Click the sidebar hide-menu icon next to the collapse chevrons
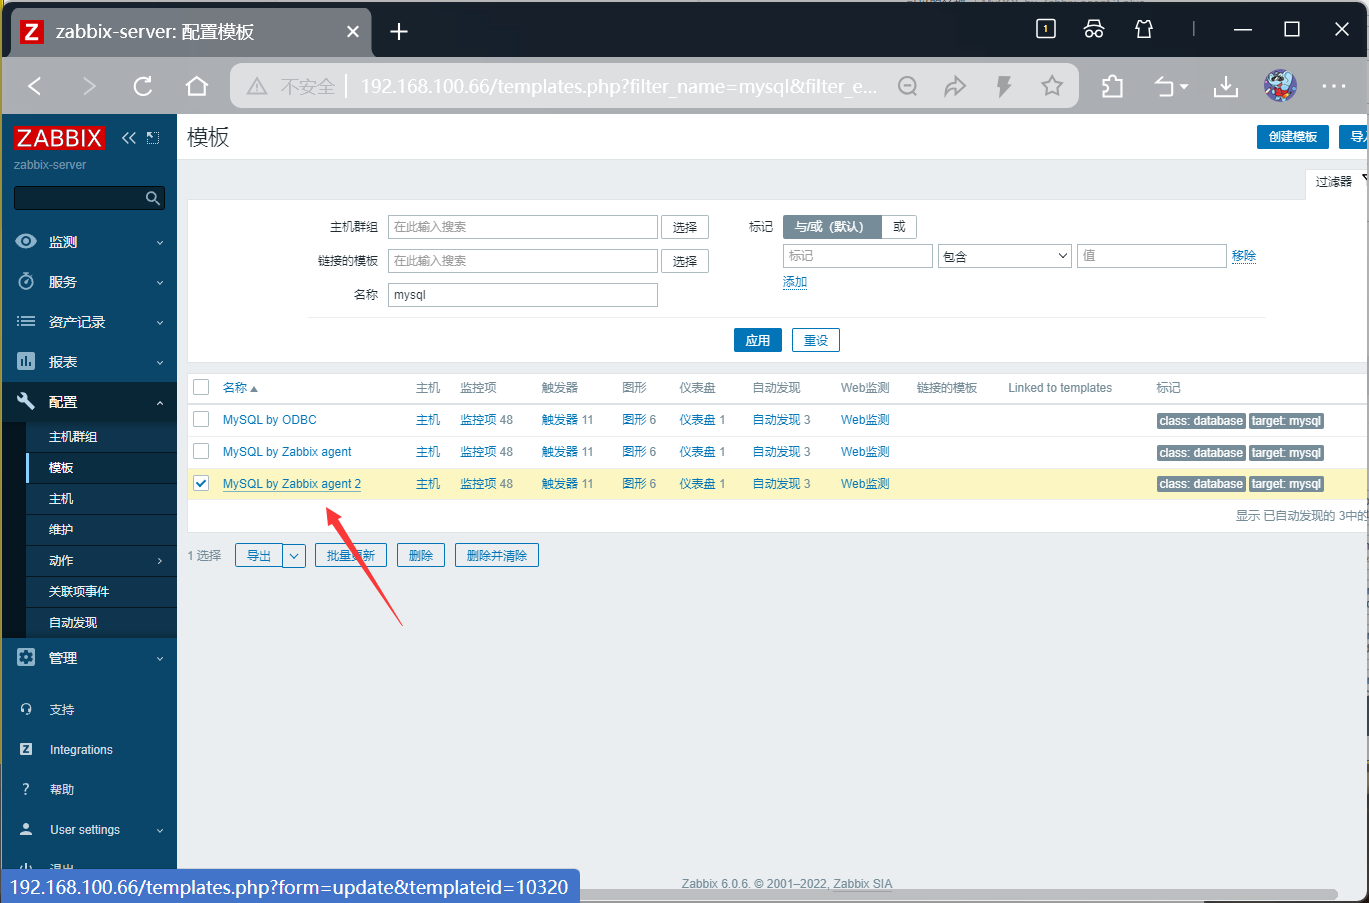1369x903 pixels. [153, 138]
